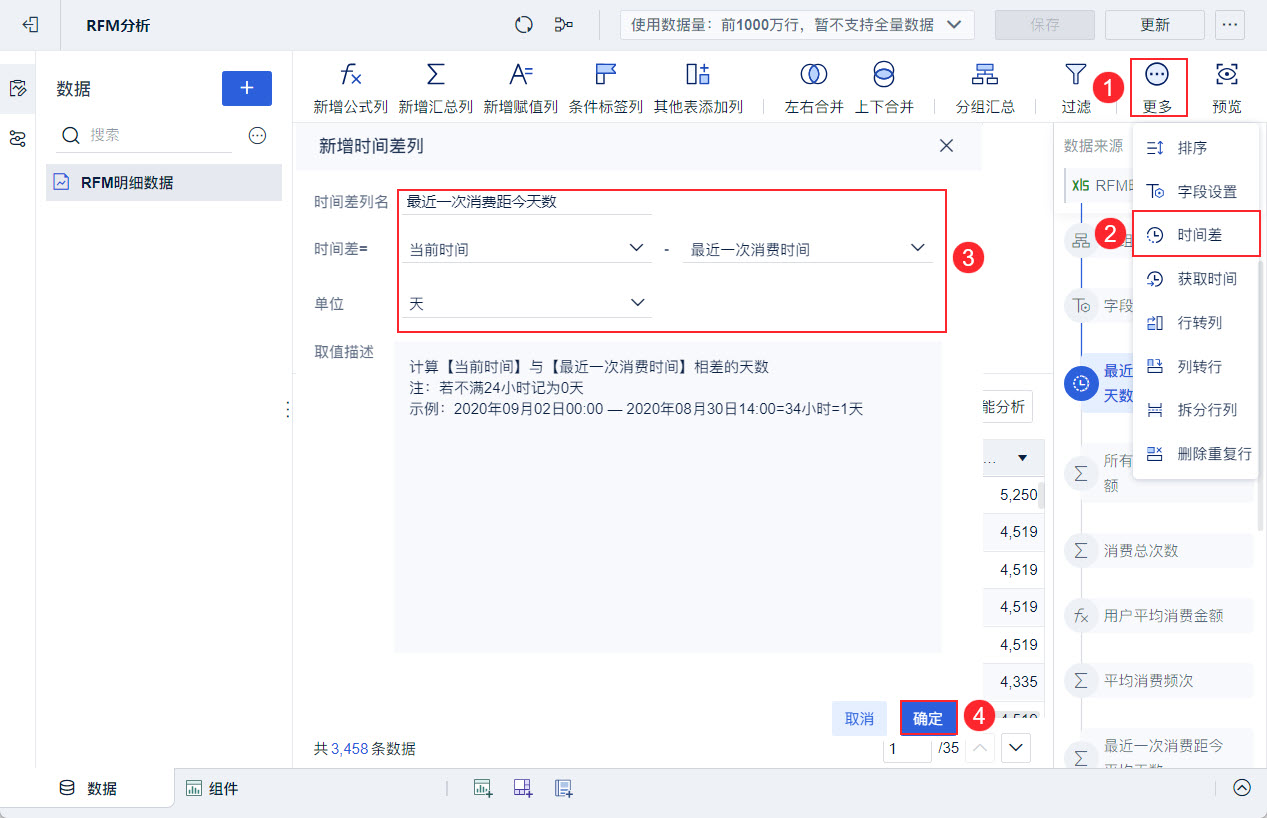Select 时间差 from the more menu

(x=1195, y=235)
